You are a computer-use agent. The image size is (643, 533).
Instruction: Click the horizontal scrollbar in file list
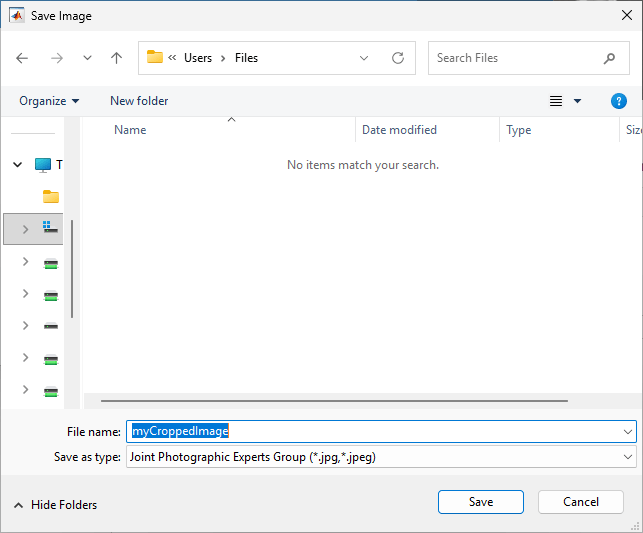[330, 401]
